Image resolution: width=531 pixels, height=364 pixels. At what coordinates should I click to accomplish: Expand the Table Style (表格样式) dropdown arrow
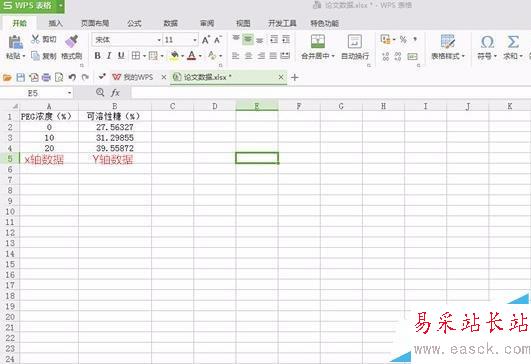click(463, 56)
